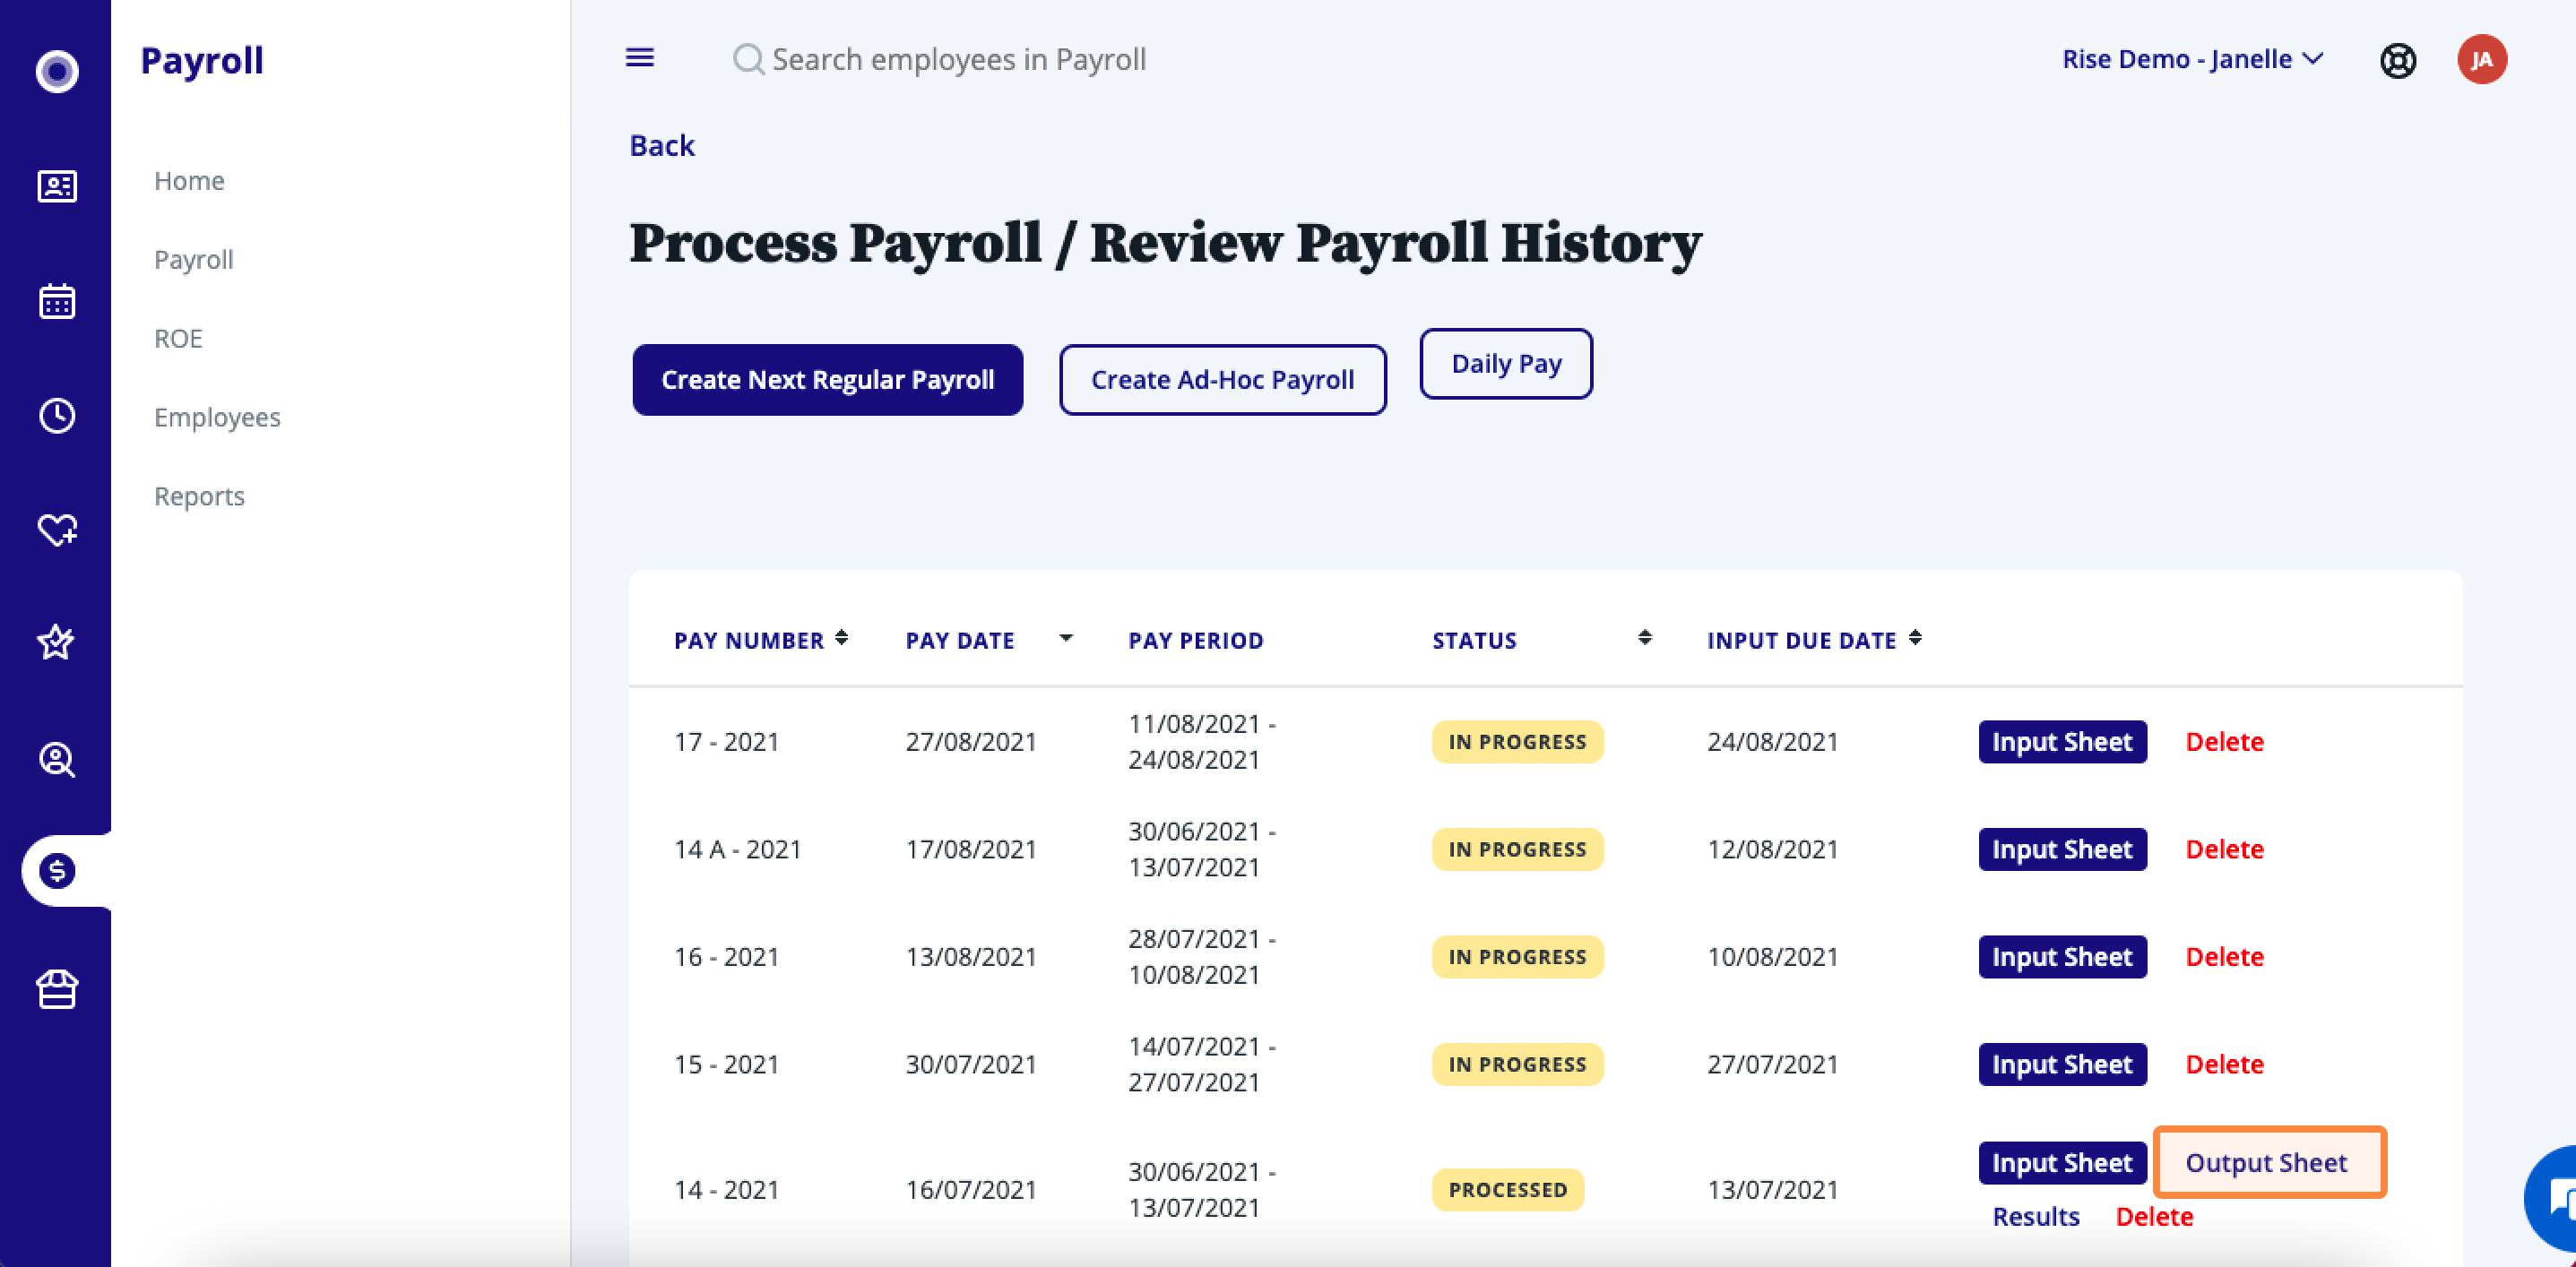Viewport: 2576px width, 1267px height.
Task: Select Payroll in side menu
Action: coord(193,260)
